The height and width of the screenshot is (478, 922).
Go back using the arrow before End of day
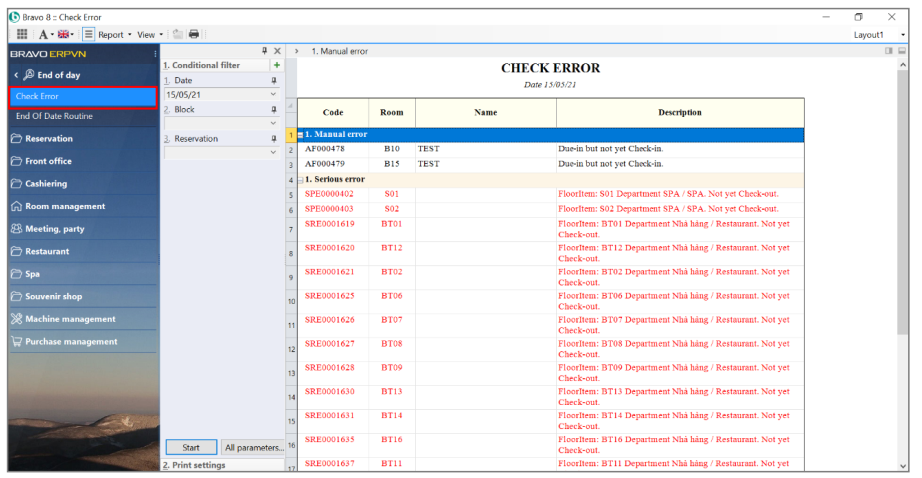click(16, 75)
